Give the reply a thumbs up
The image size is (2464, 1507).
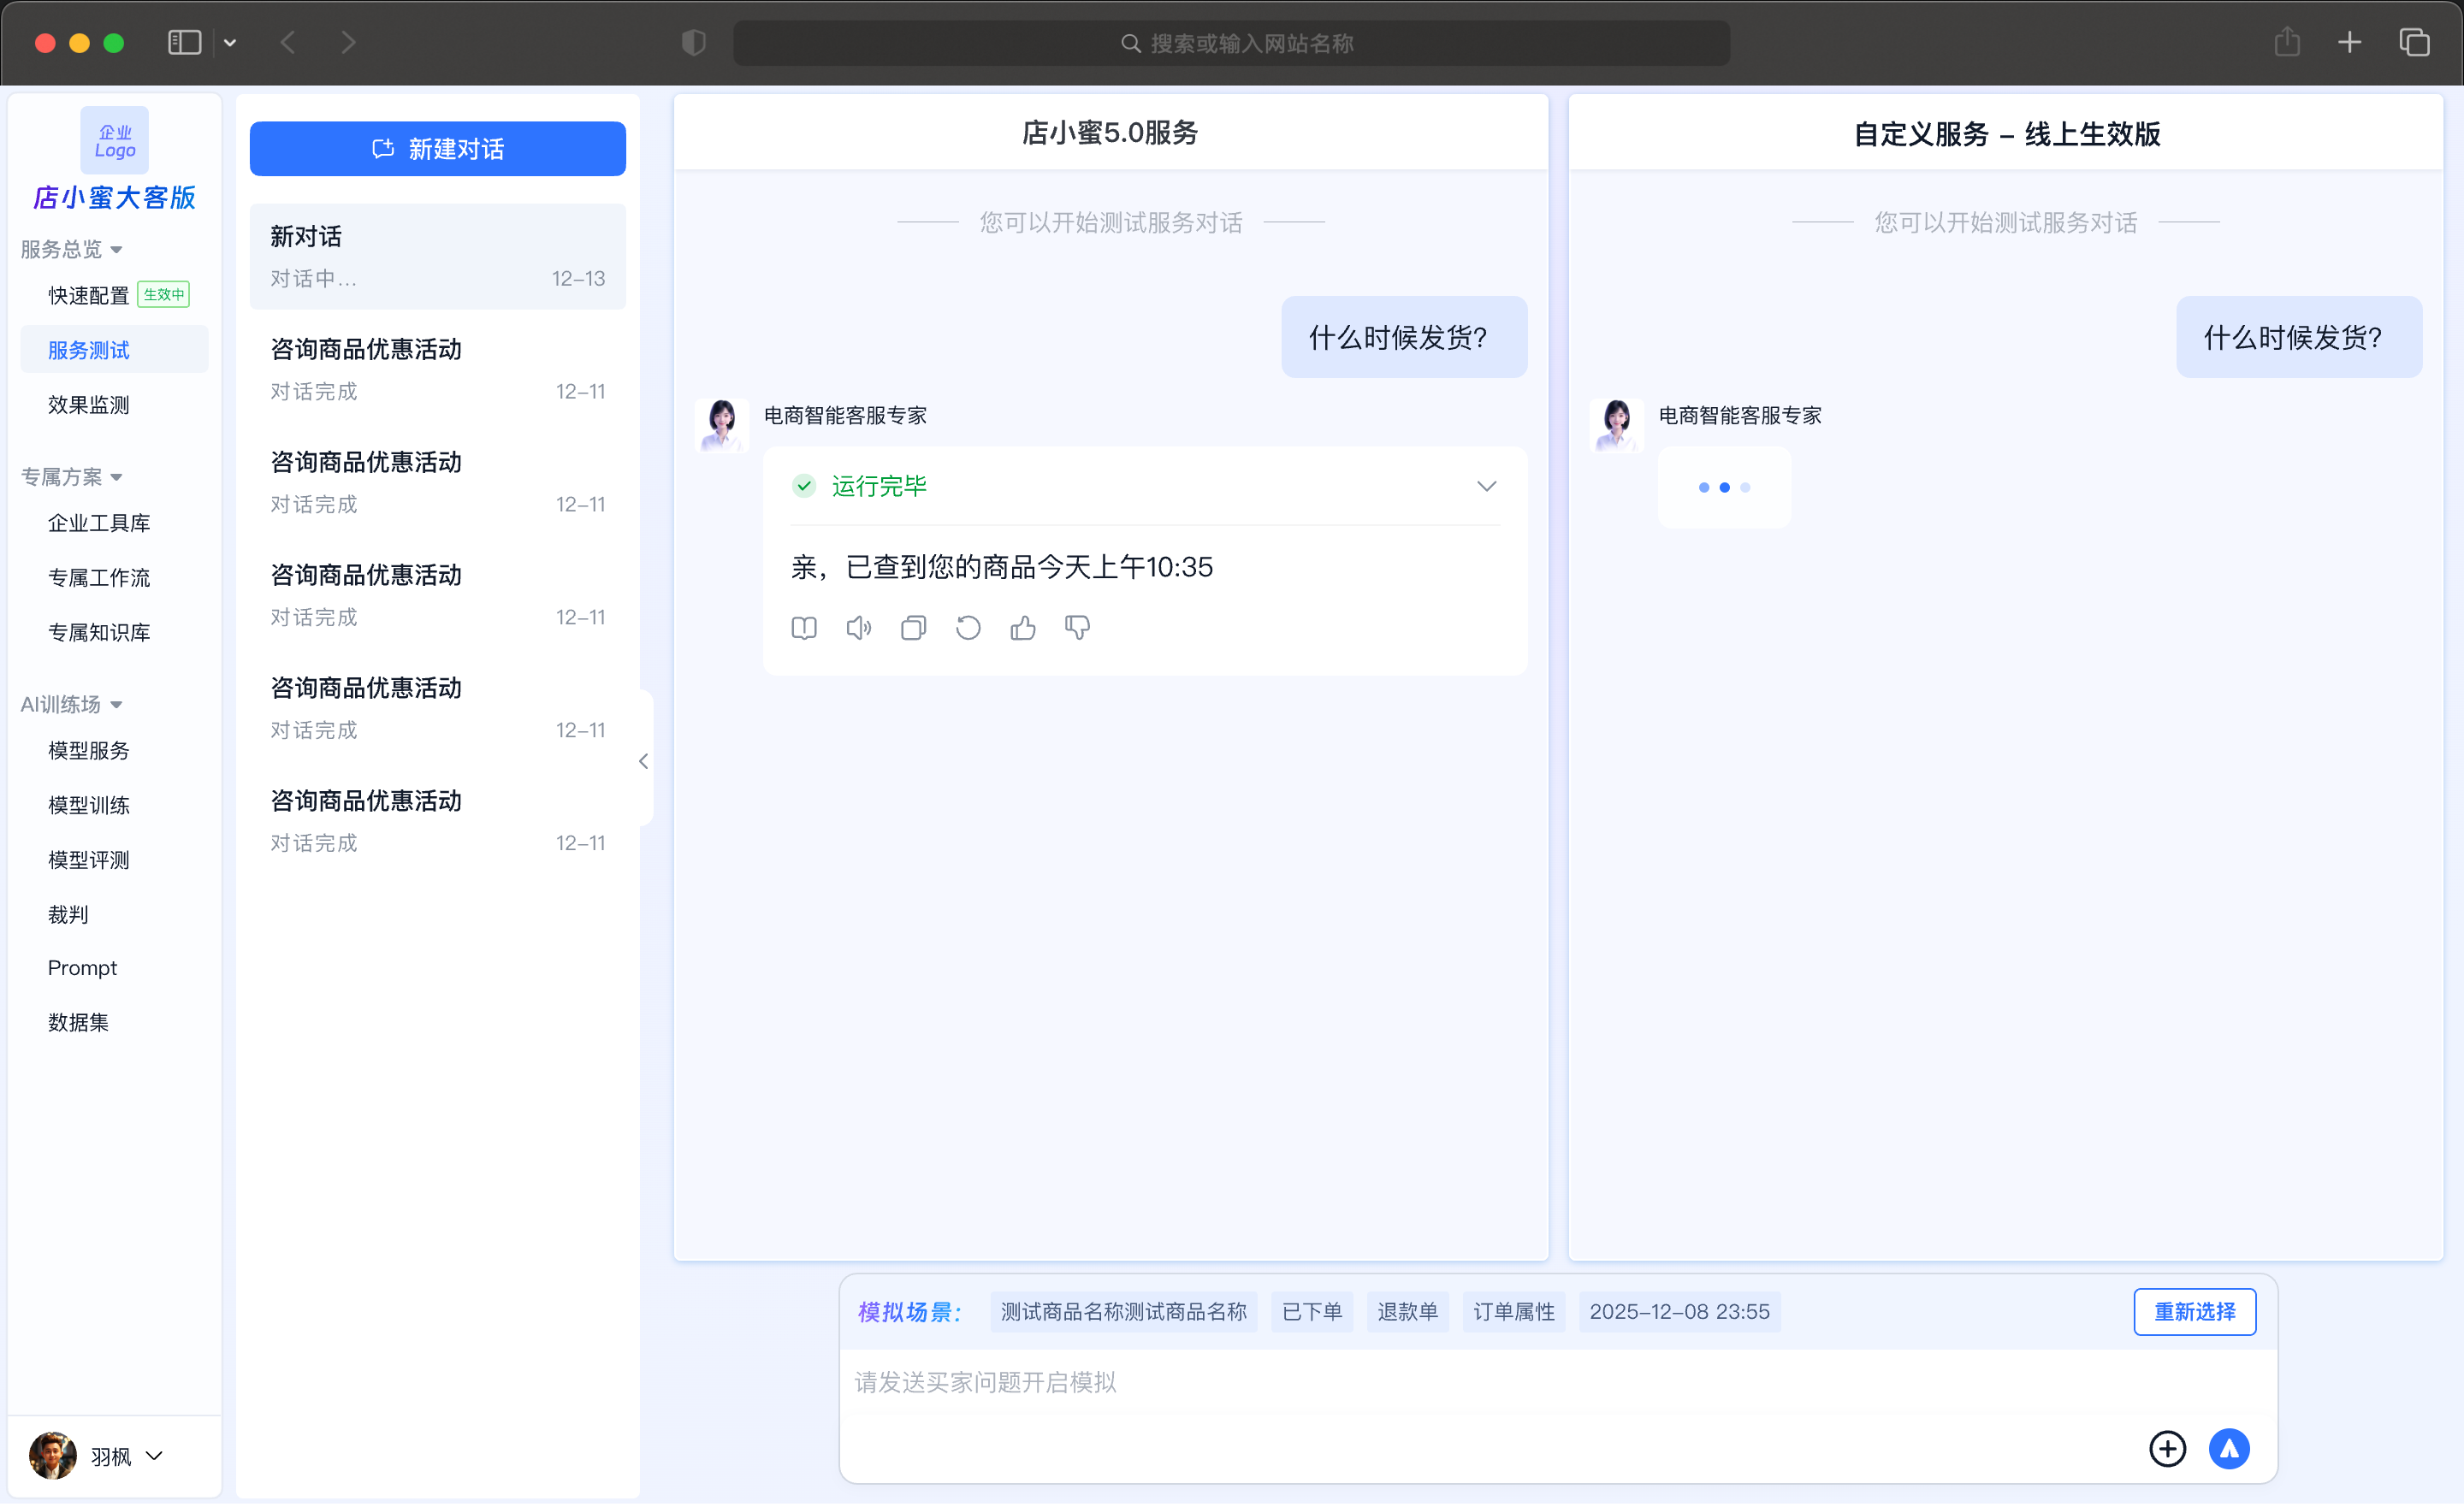tap(1022, 628)
